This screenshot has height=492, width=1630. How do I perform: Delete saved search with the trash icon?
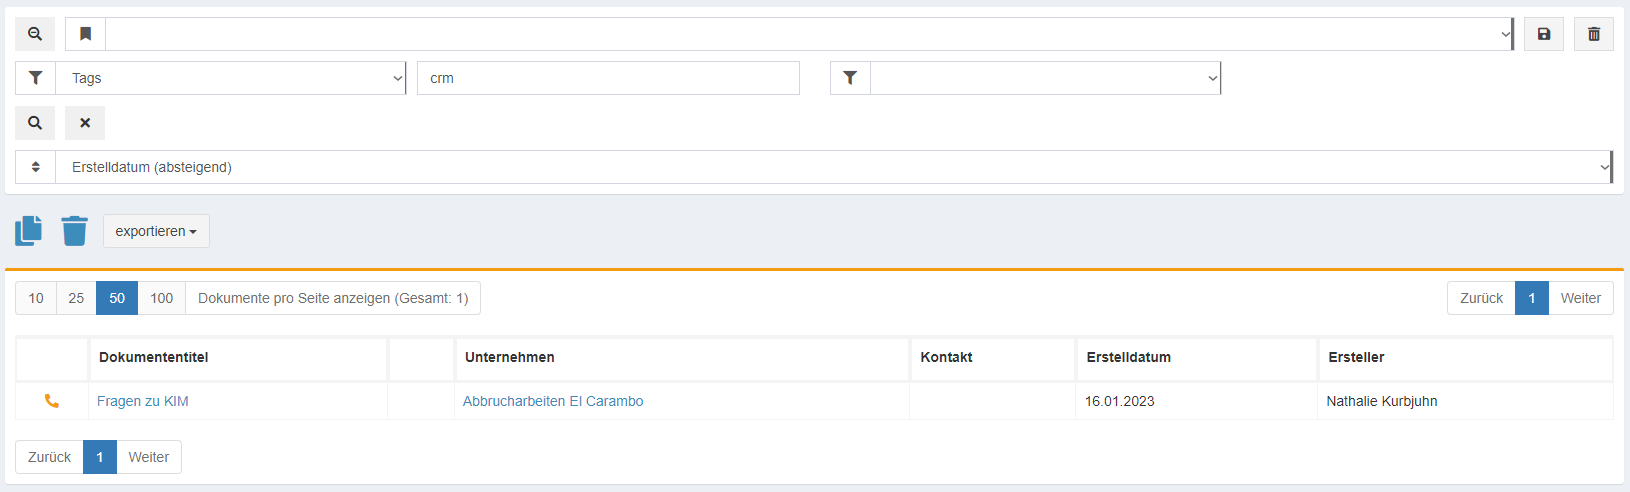[x=1593, y=34]
